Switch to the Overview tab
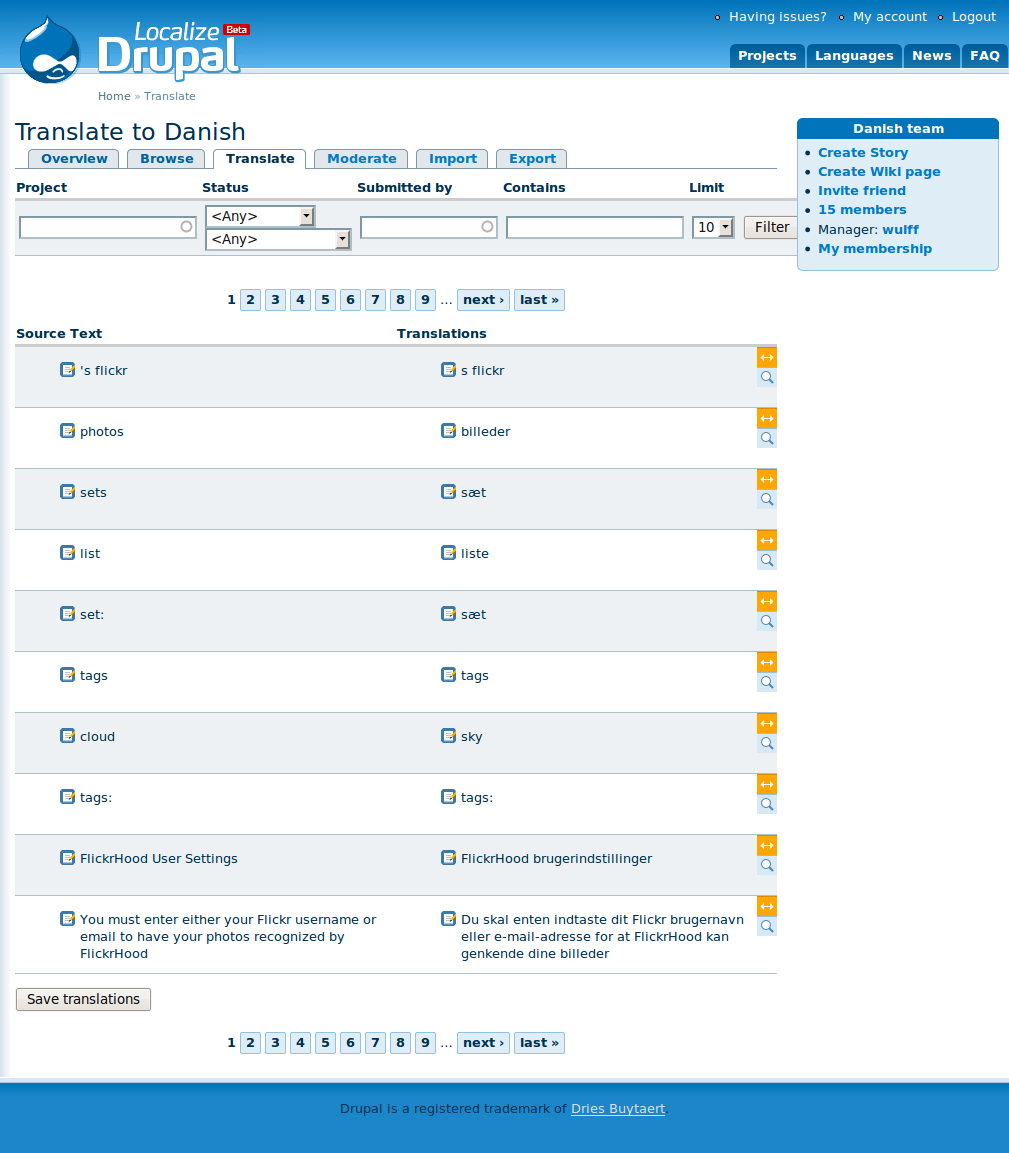 (x=74, y=159)
